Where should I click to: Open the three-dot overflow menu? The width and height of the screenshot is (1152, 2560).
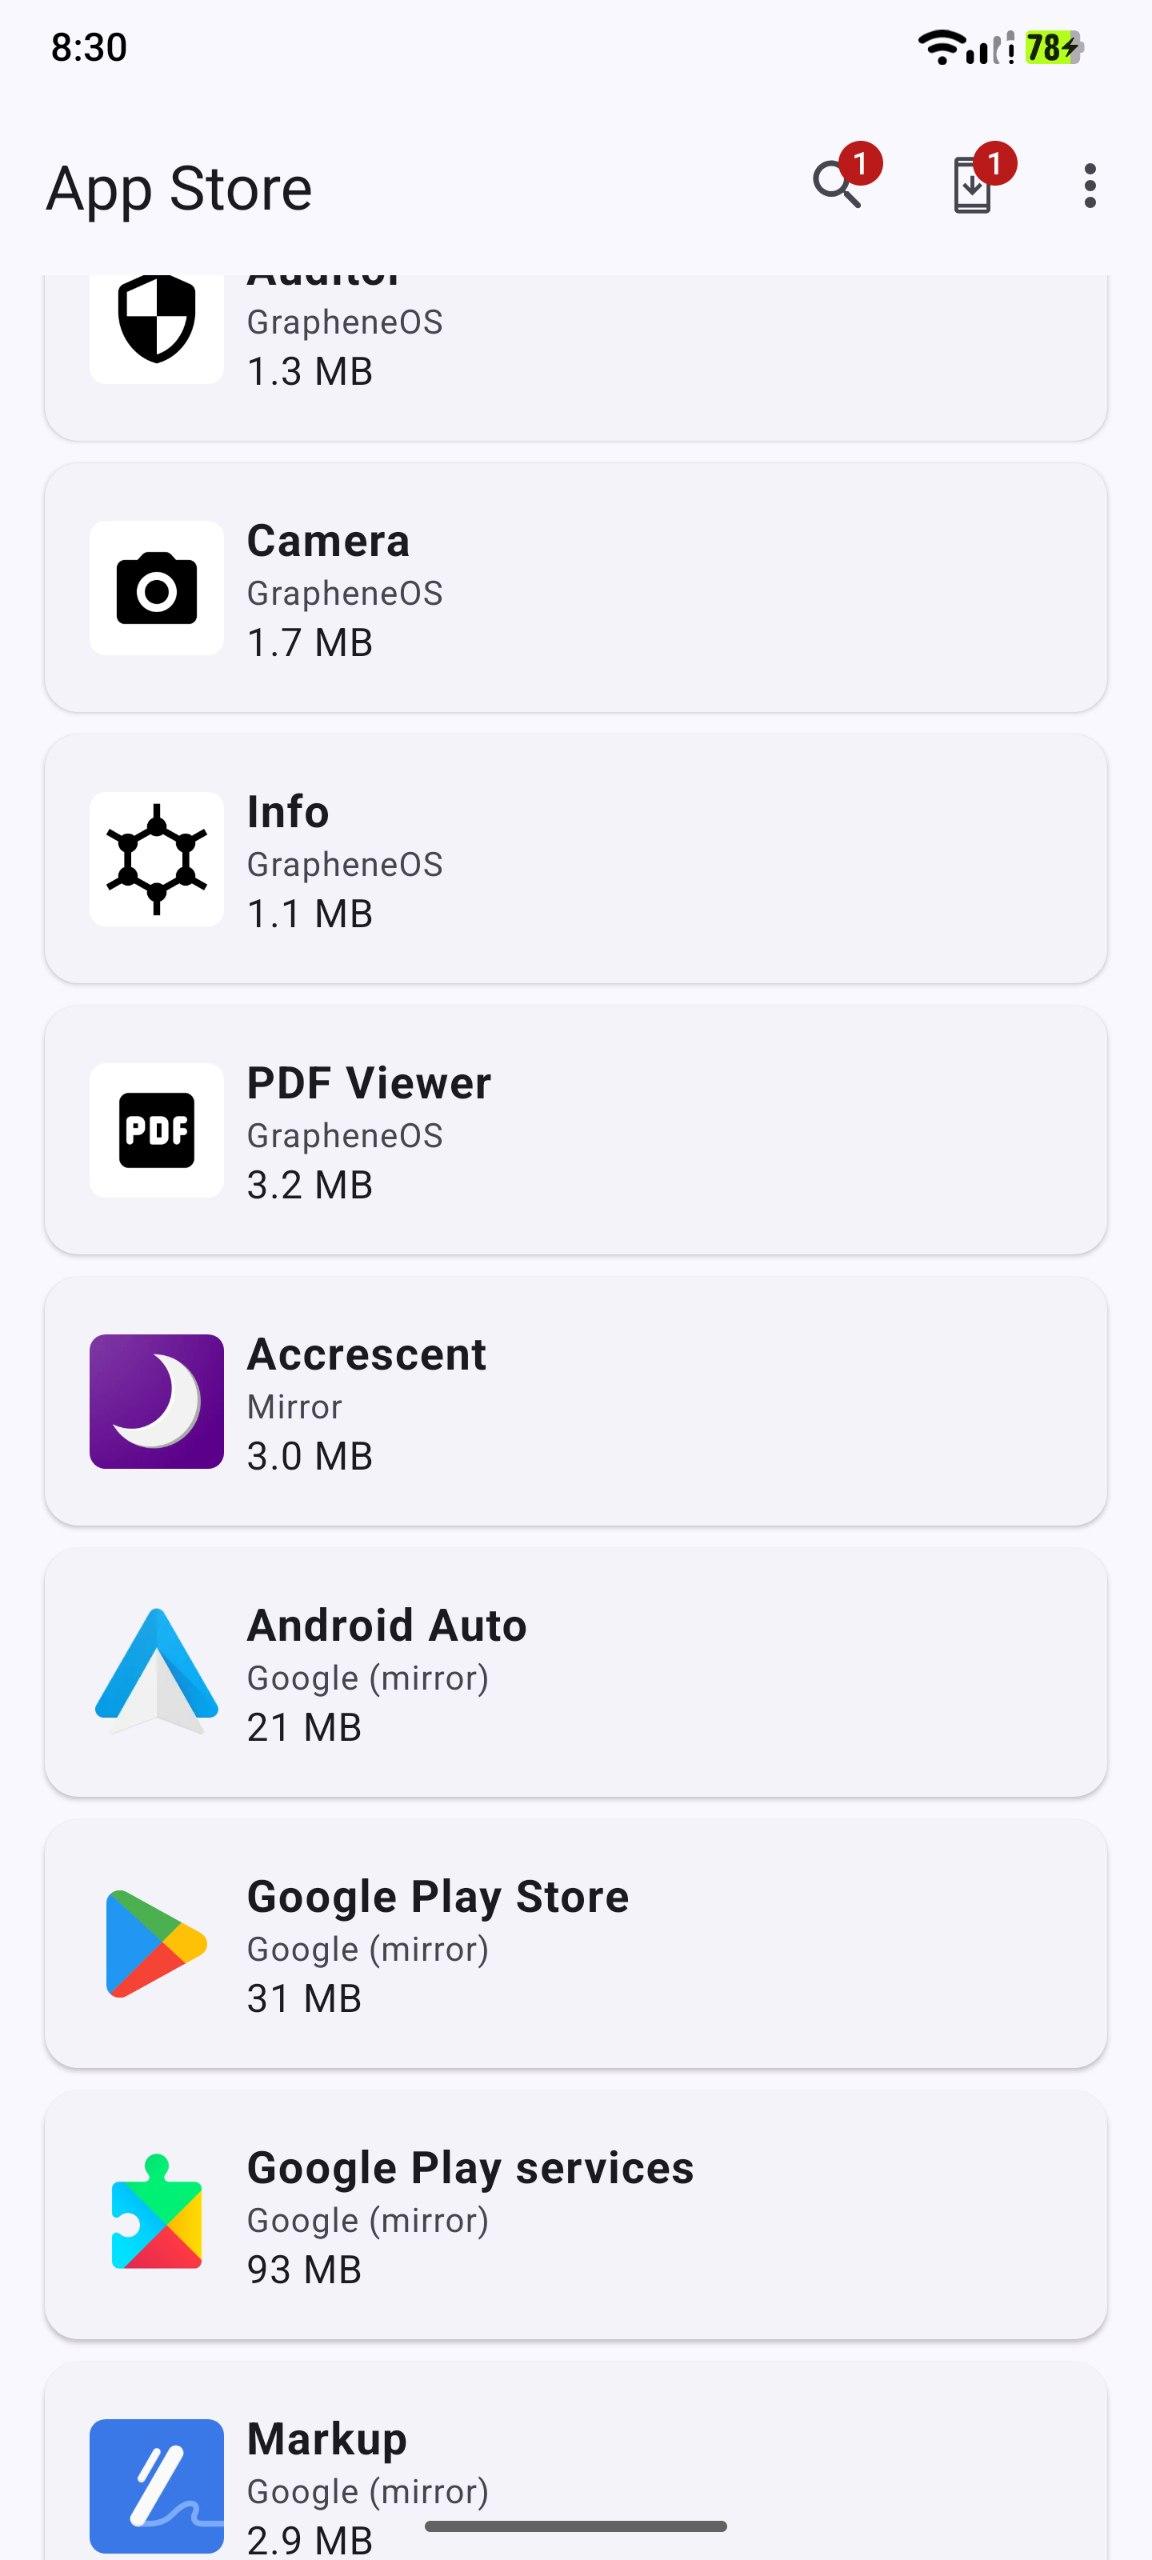tap(1090, 186)
